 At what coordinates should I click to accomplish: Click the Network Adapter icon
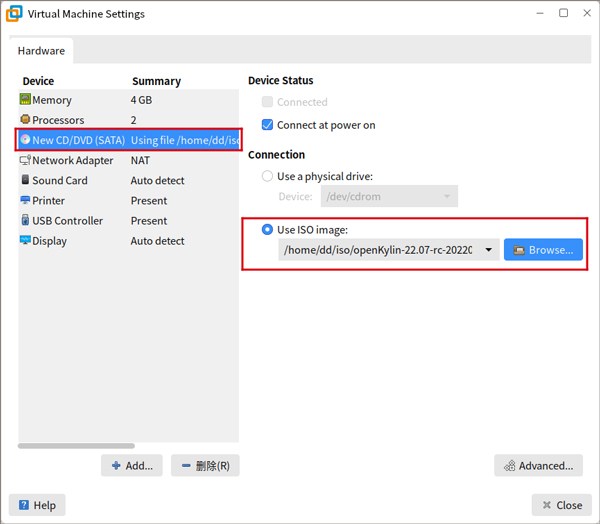coord(25,160)
